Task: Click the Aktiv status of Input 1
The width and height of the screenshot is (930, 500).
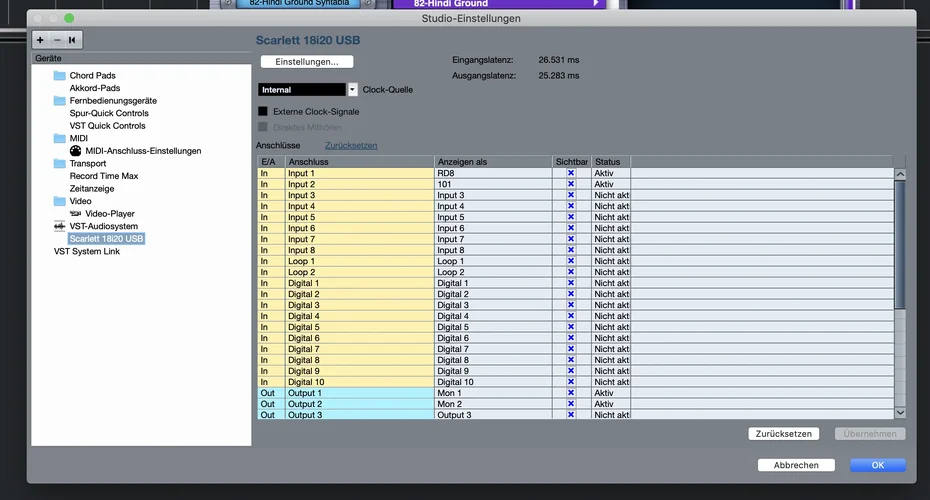Action: coord(611,173)
